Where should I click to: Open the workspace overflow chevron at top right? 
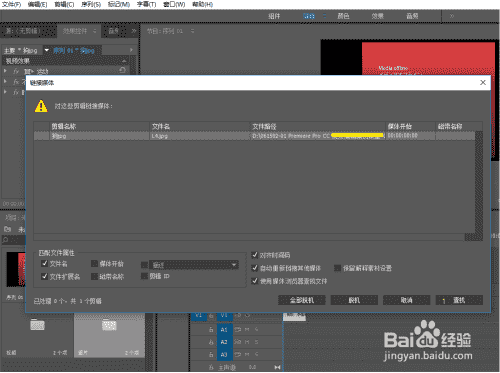pyautogui.click(x=452, y=16)
